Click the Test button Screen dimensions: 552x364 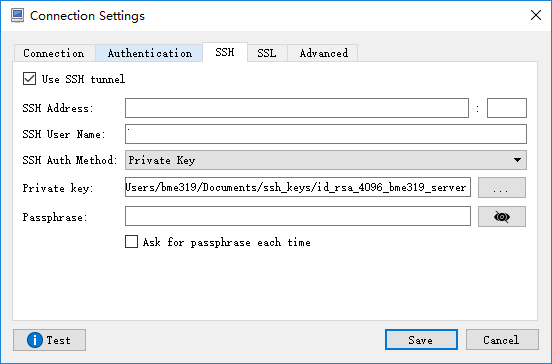(x=49, y=340)
